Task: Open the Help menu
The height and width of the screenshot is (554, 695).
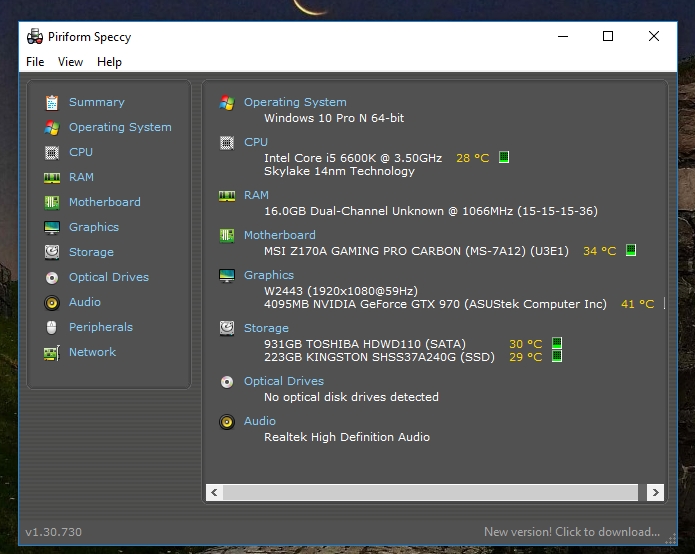Action: (x=109, y=62)
